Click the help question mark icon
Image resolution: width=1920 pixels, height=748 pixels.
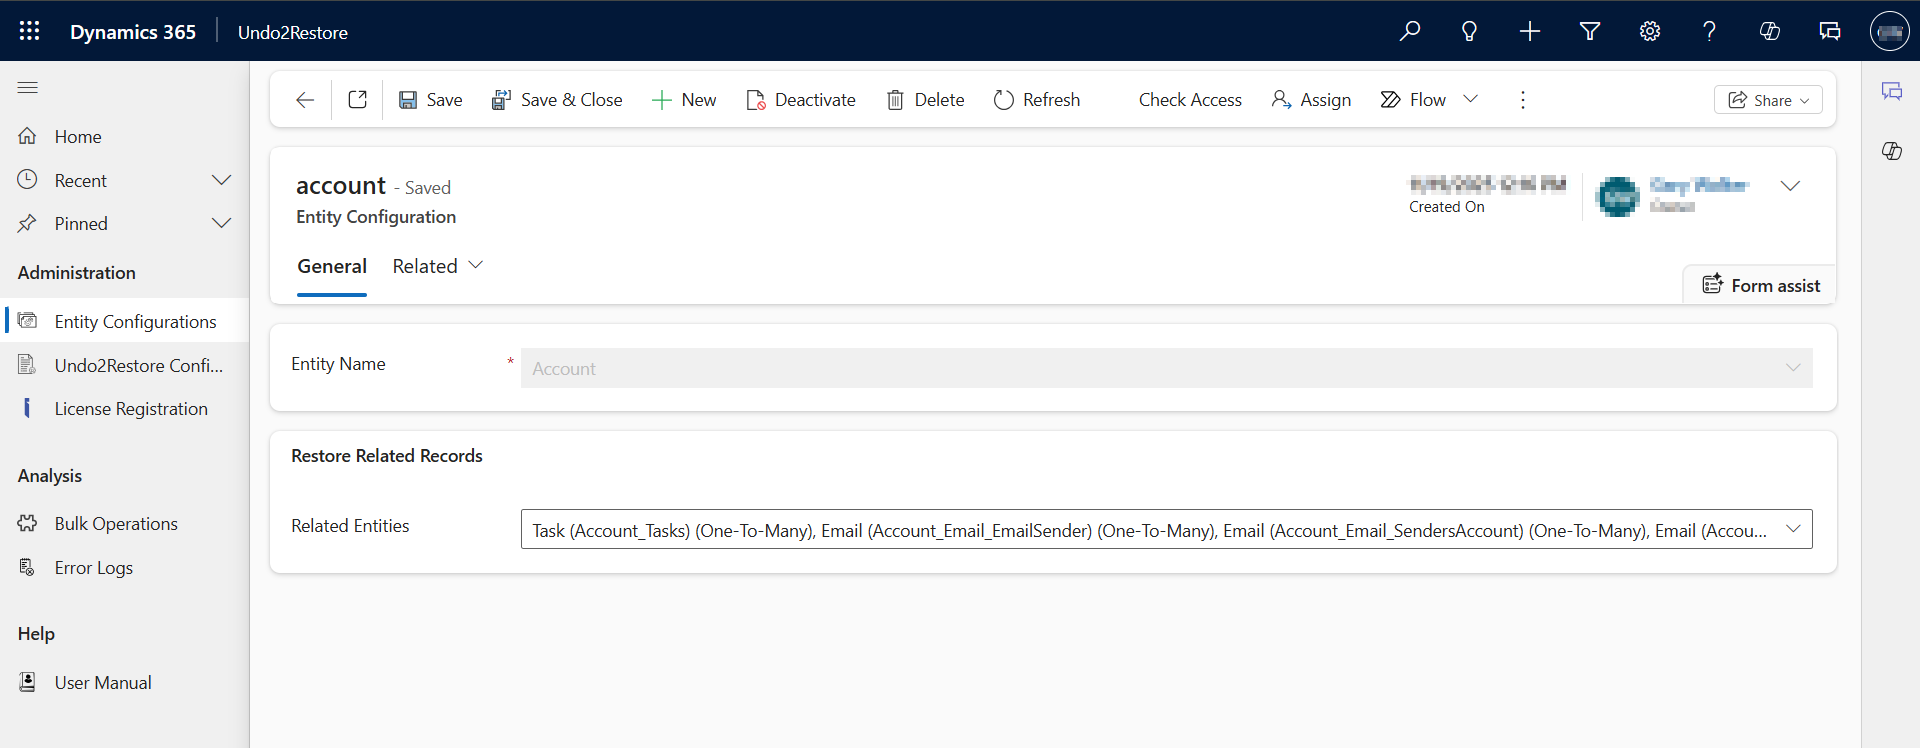1709,31
